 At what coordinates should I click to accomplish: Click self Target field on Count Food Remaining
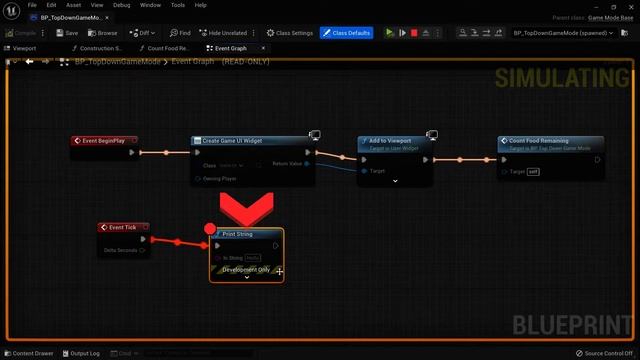(x=533, y=172)
